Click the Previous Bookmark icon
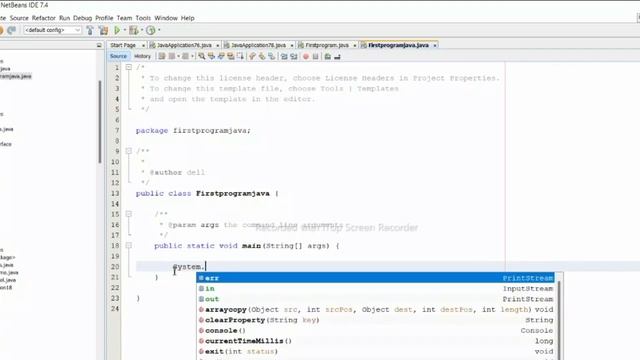 252,56
